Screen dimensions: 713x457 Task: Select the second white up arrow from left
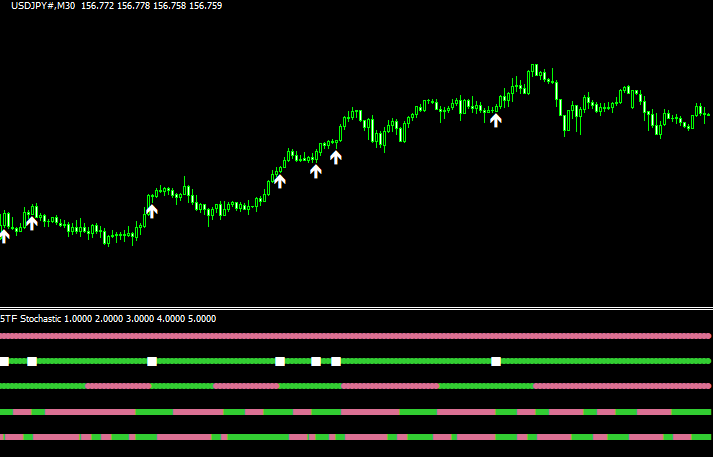(x=32, y=223)
